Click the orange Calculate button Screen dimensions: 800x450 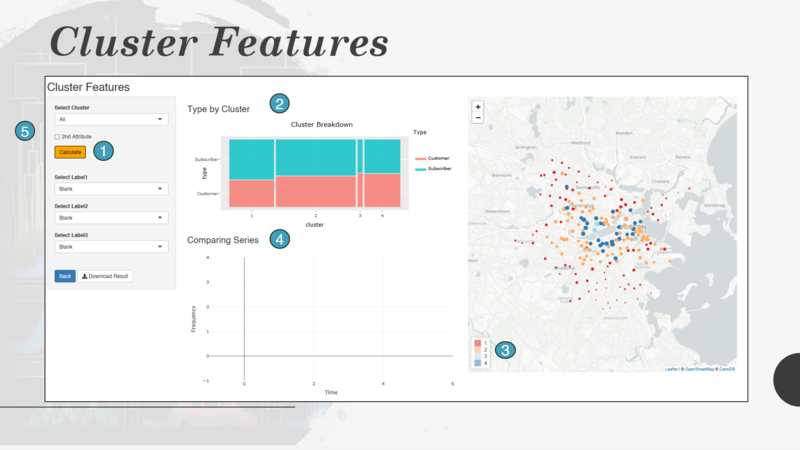[x=70, y=152]
